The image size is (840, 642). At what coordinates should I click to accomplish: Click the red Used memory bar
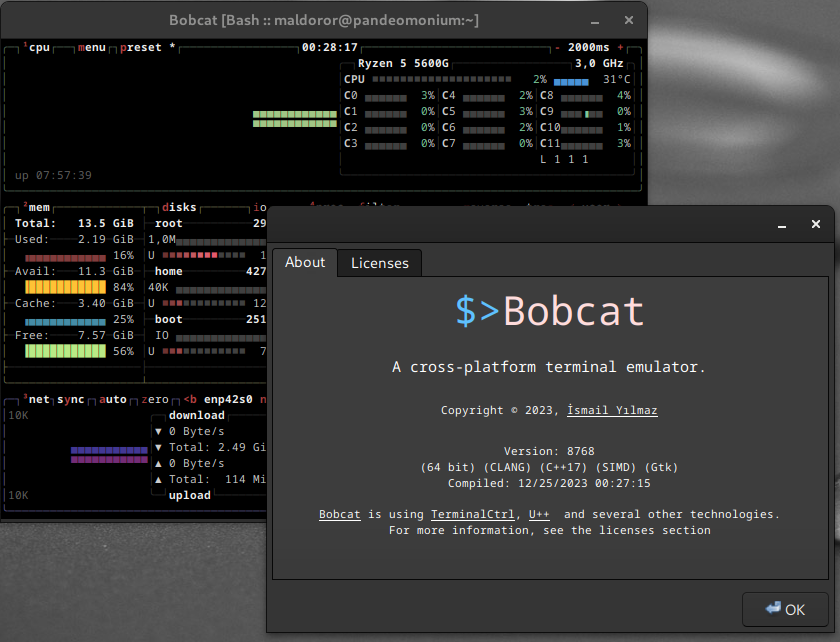coord(65,257)
